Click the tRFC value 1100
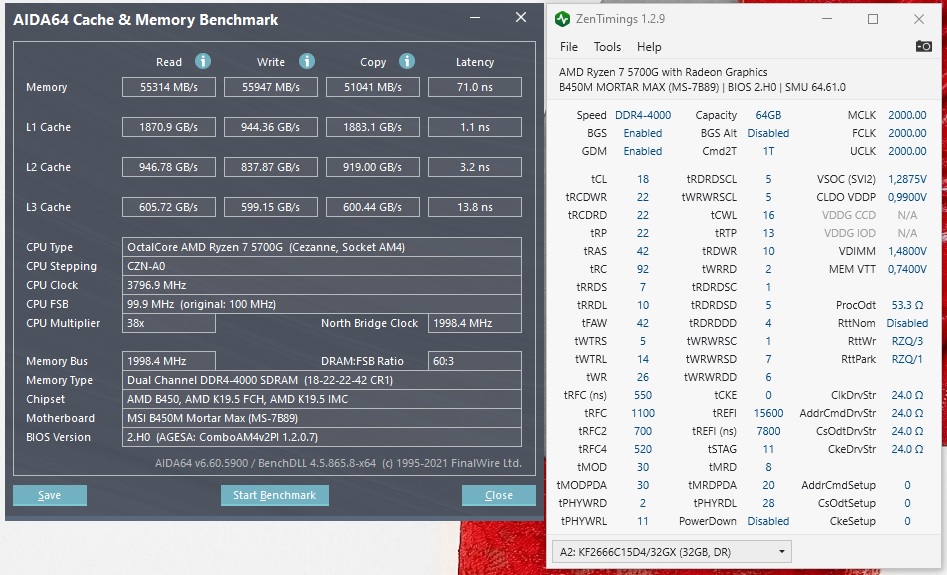Viewport: 947px width, 575px height. pos(643,413)
